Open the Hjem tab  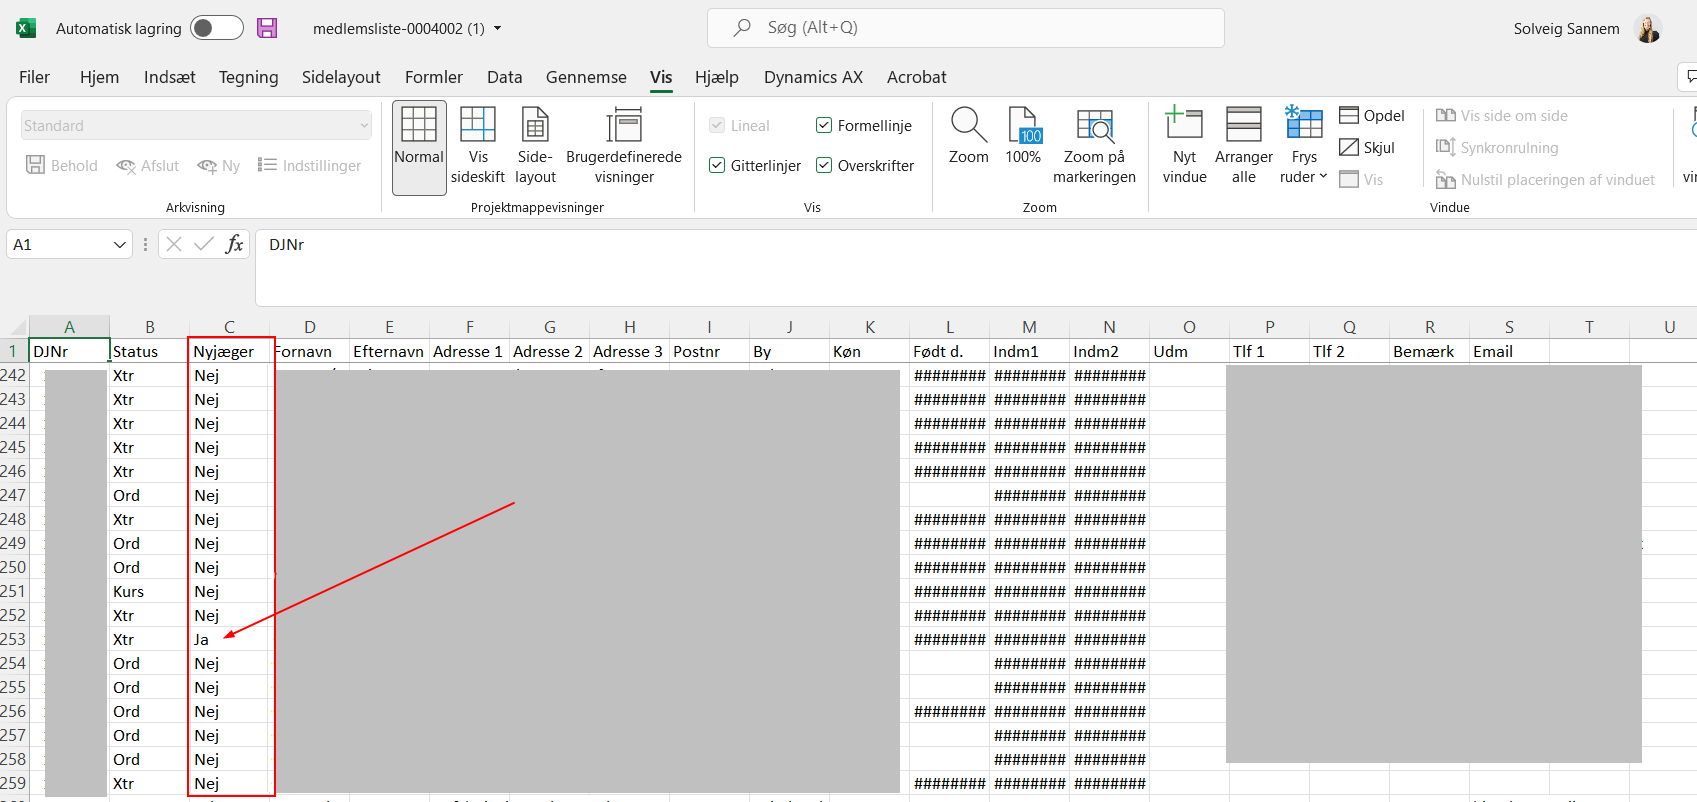point(99,77)
